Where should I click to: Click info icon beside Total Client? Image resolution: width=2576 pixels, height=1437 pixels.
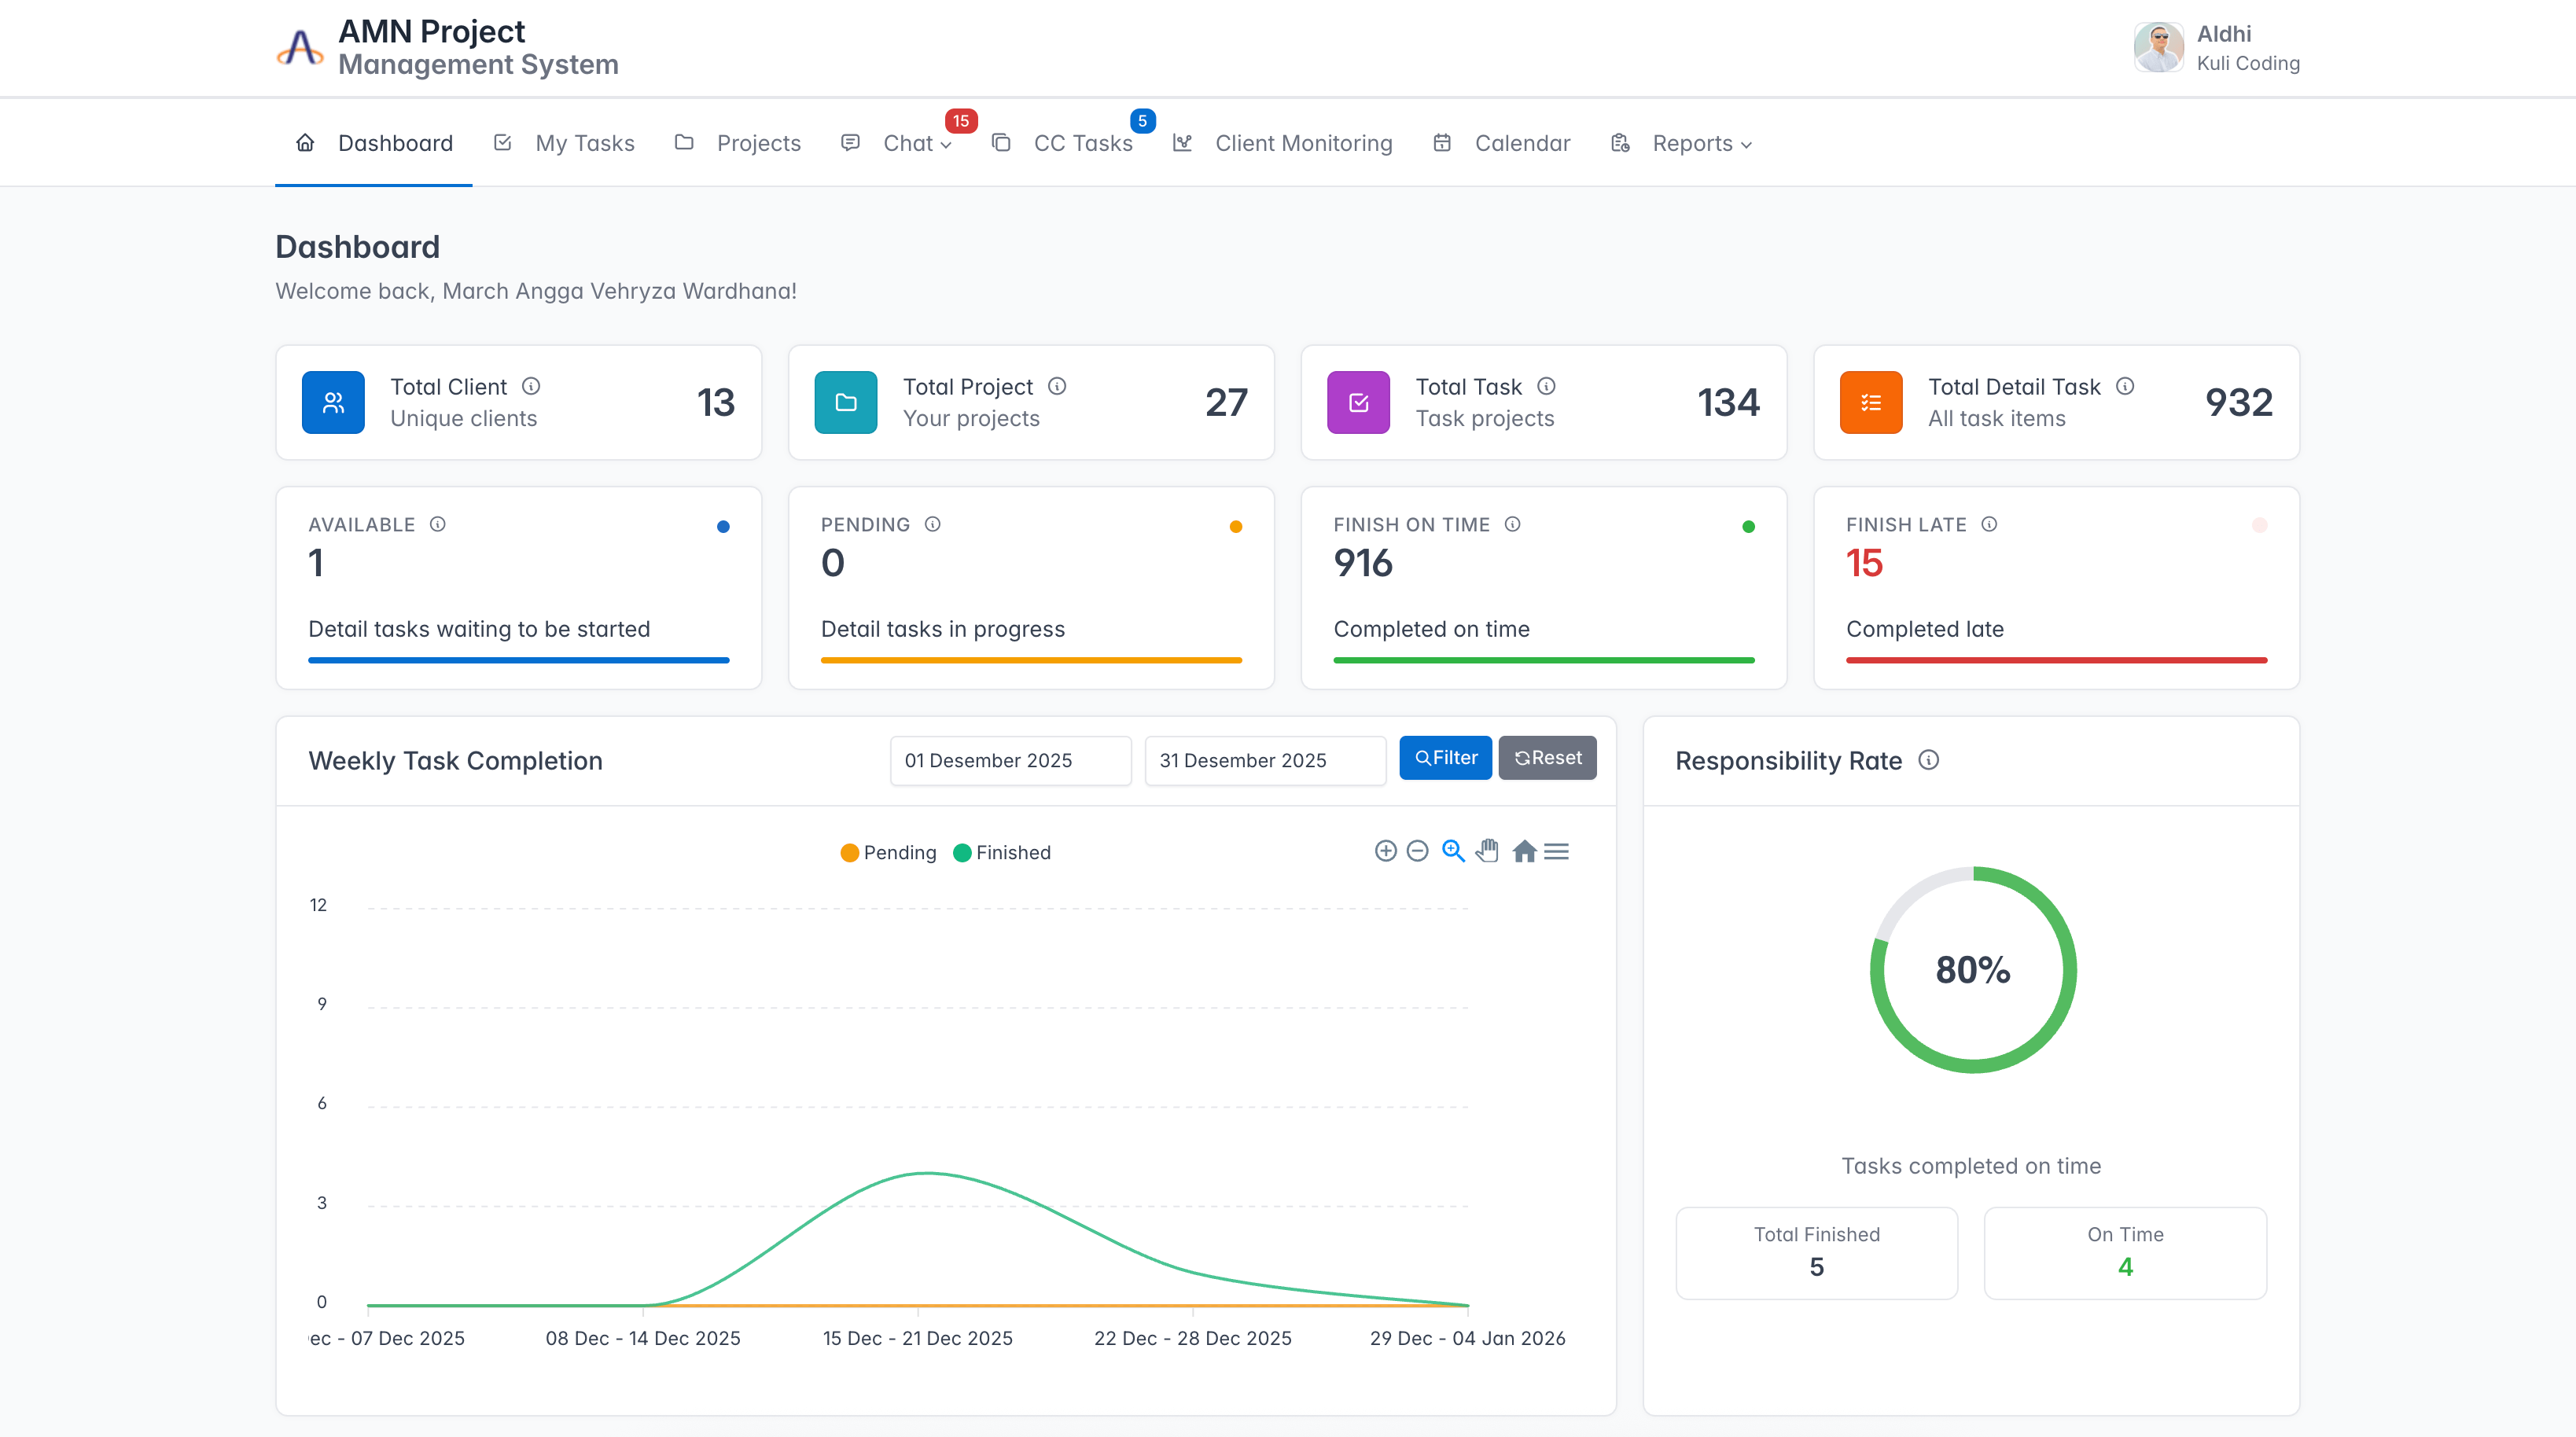click(531, 386)
